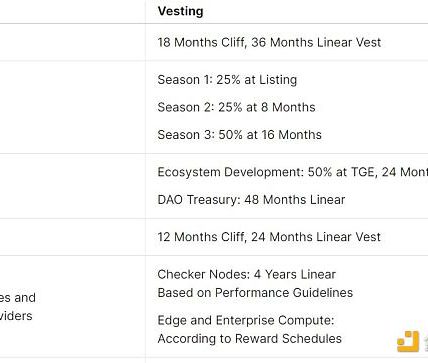Viewport: 428px width, 363px height.
Task: Select the Season 2: 25% at 8 Months line
Action: [236, 107]
